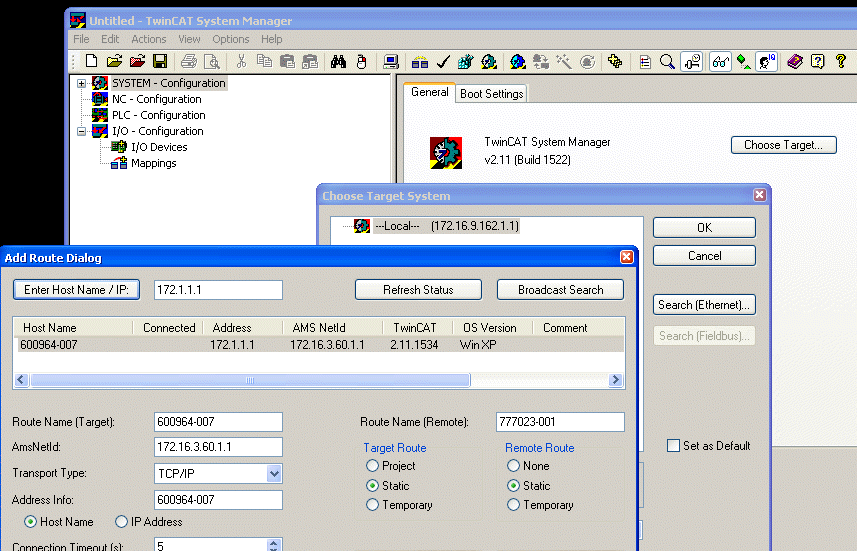Image resolution: width=857 pixels, height=551 pixels.
Task: Click the Restart TwinCAT Config Mode icon
Action: click(x=517, y=61)
